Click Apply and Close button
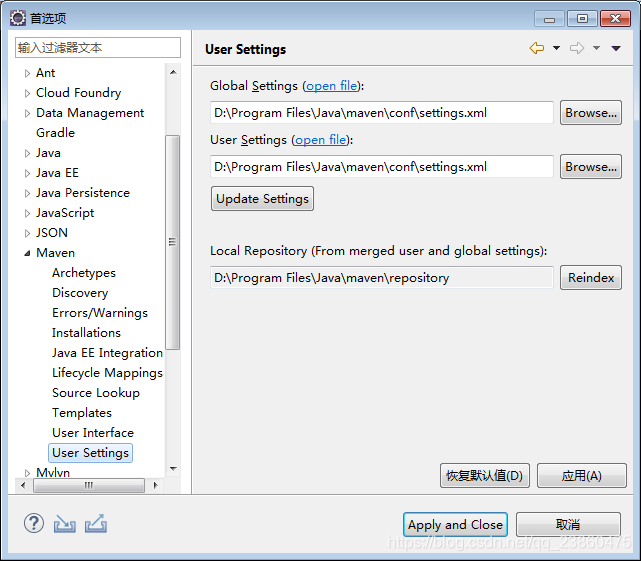This screenshot has width=641, height=561. (455, 525)
